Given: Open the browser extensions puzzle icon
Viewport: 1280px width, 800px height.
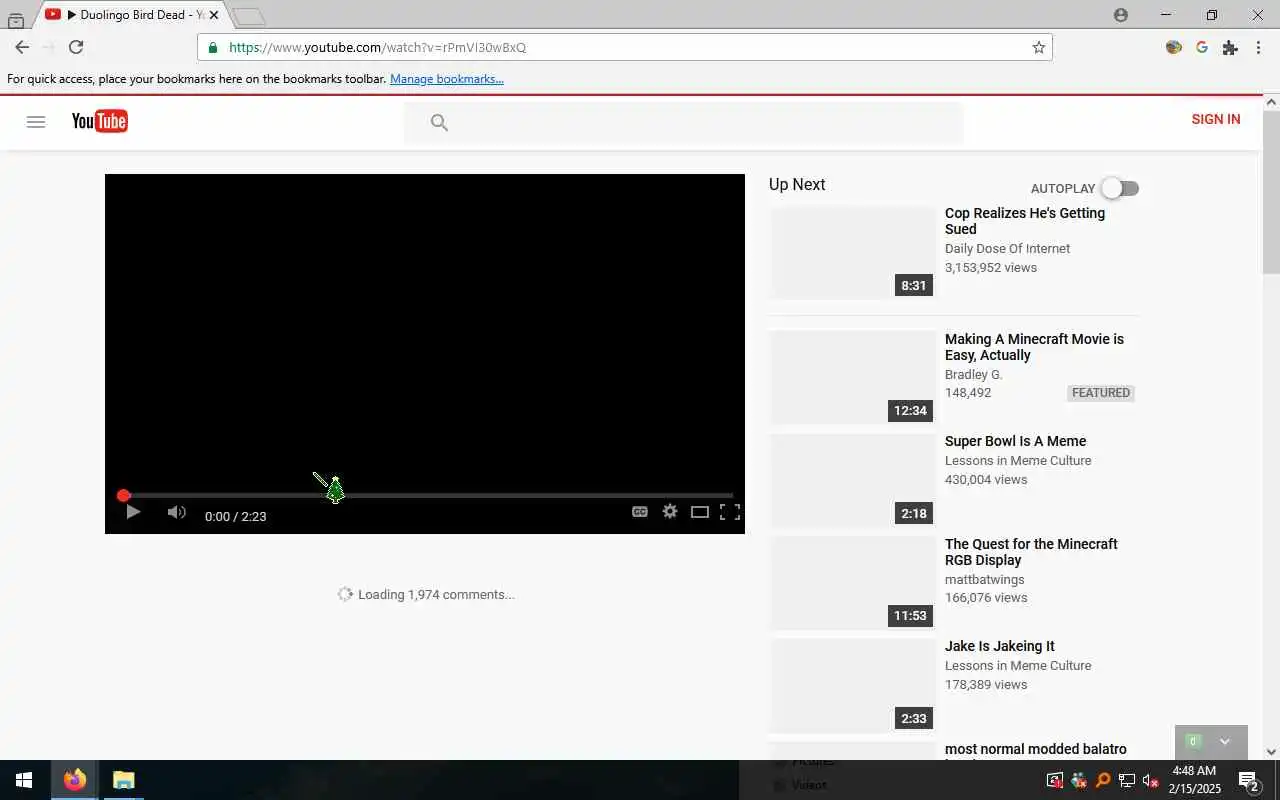Looking at the screenshot, I should pos(1230,47).
